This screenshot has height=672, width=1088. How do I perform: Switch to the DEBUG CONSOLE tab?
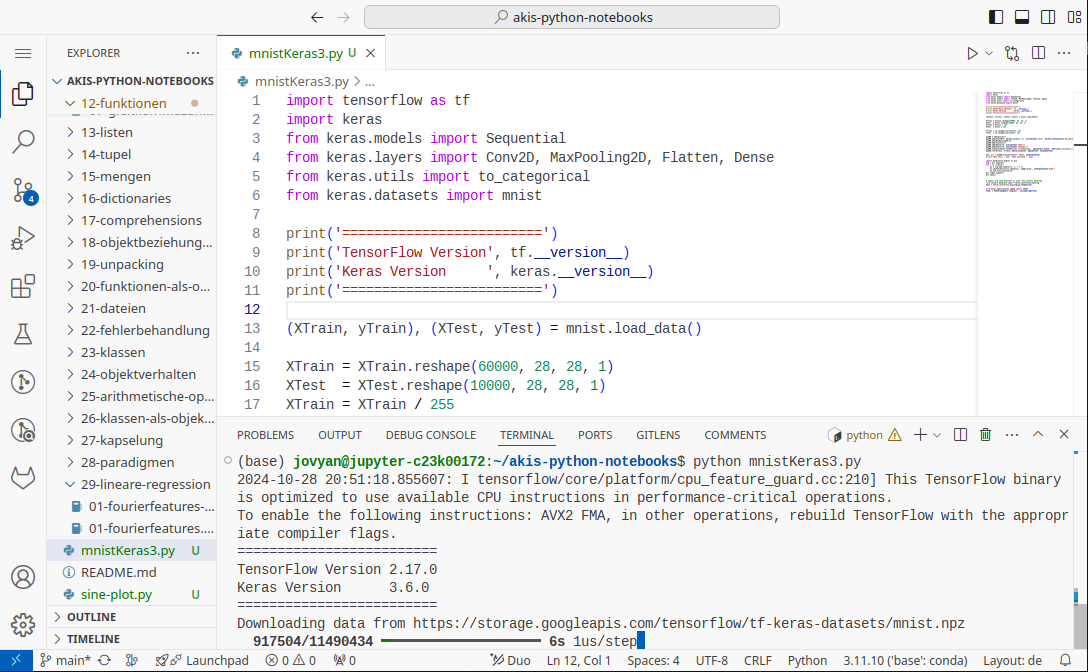(x=431, y=435)
